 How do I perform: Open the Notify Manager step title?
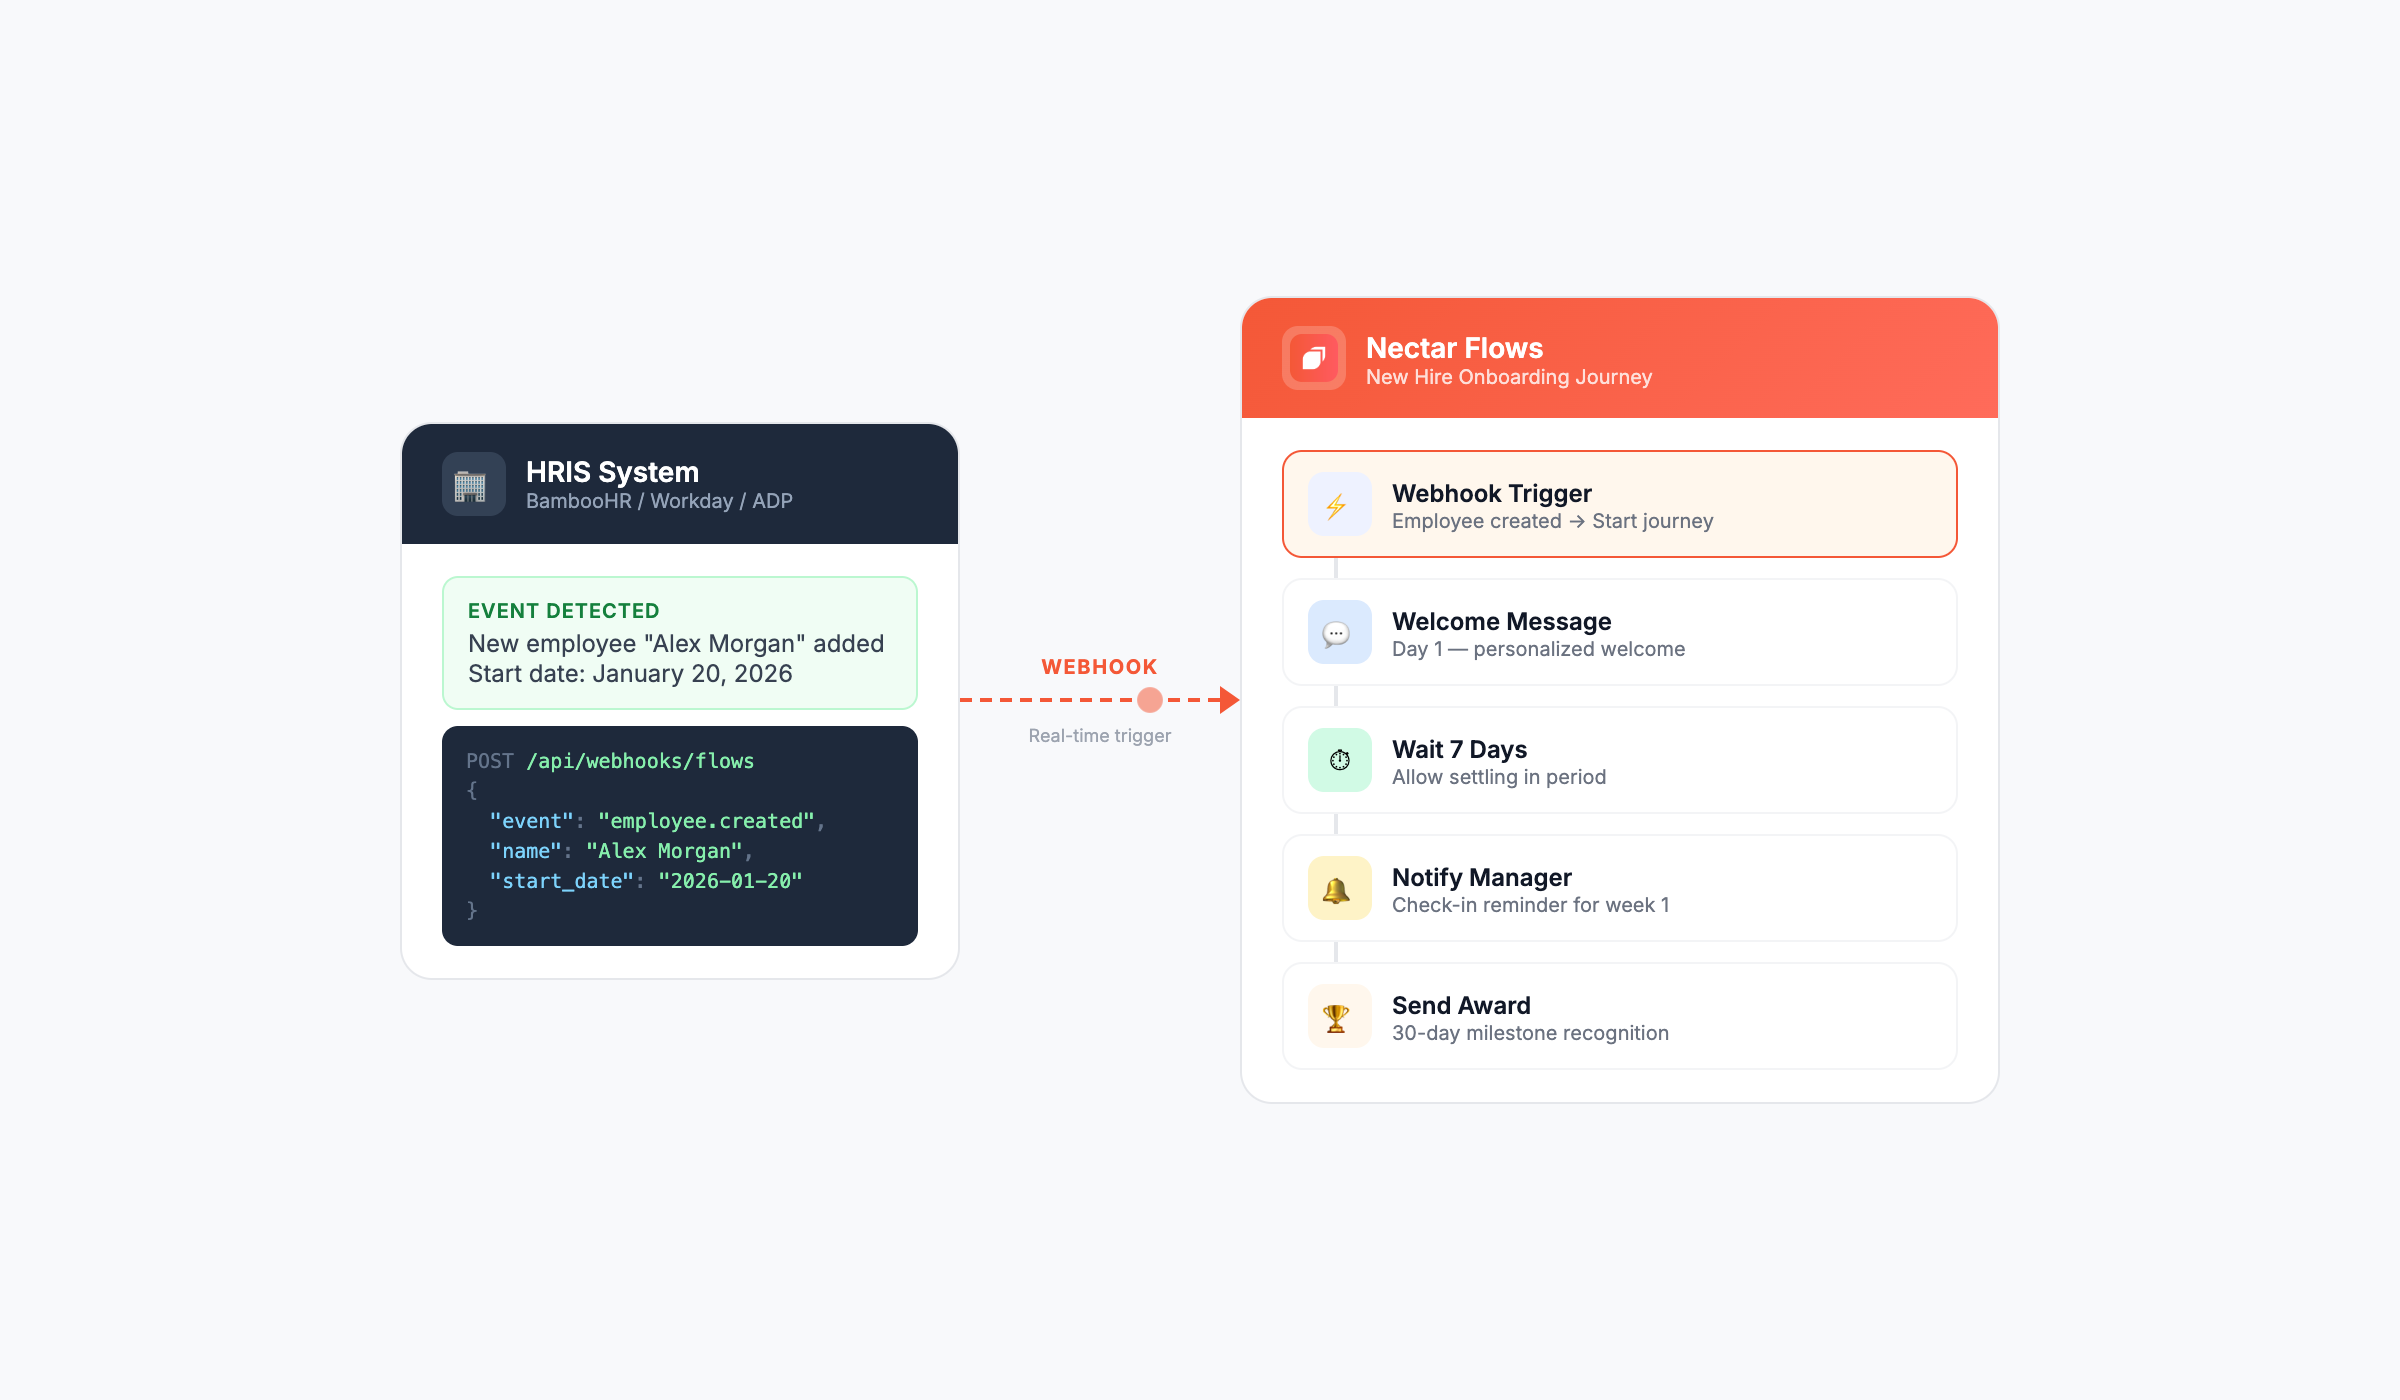1481,877
